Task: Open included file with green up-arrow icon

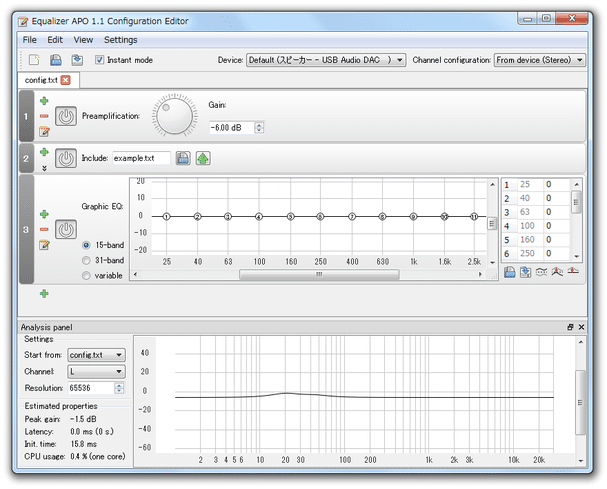Action: [x=203, y=158]
